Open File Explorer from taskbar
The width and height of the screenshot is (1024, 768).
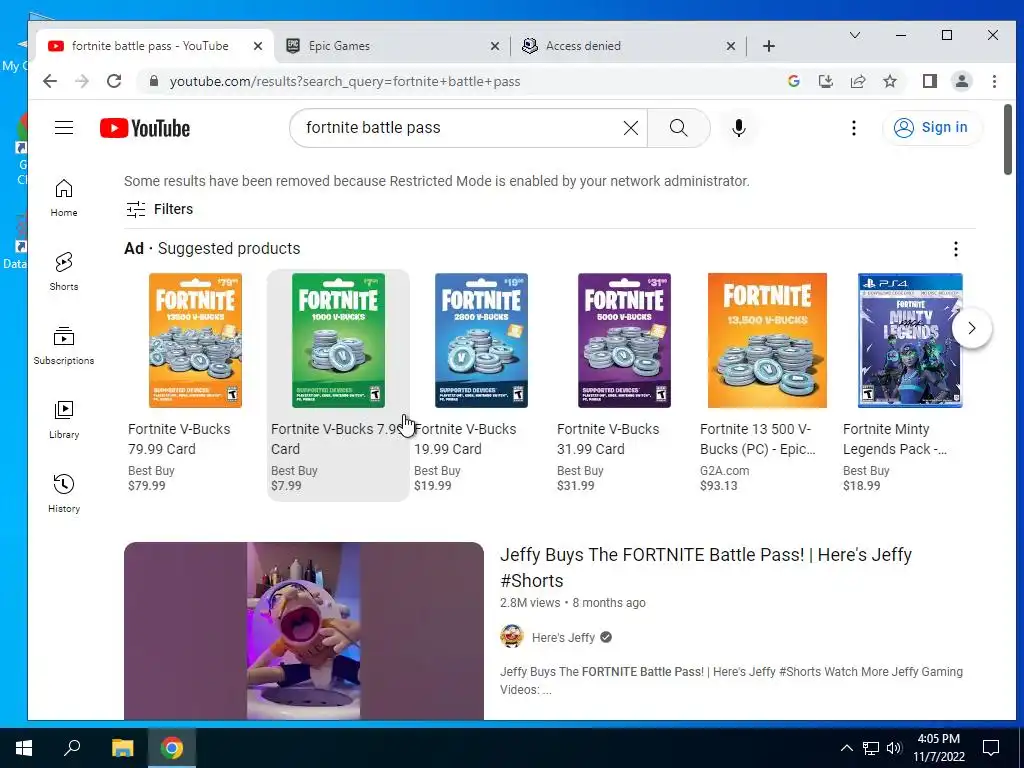(x=122, y=748)
